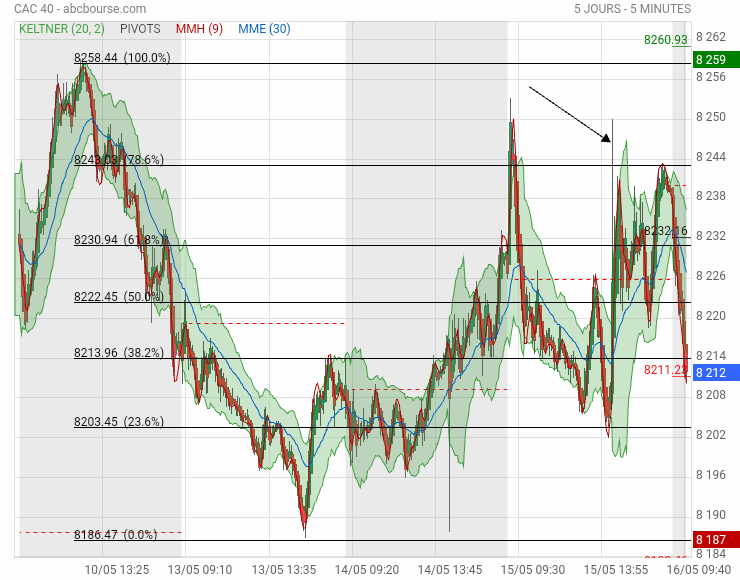Viewport: 740px width, 580px height.
Task: Click the 8 238 axis value
Action: click(x=711, y=195)
